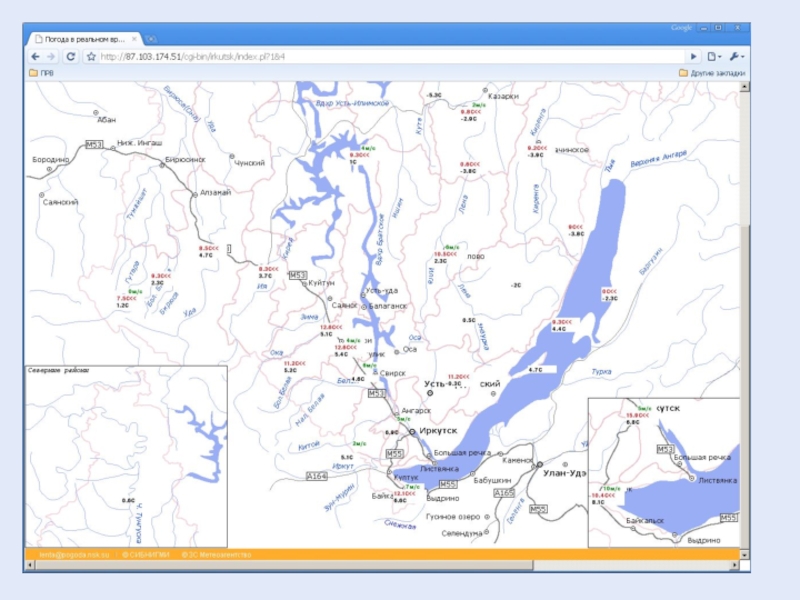Open the lenta@pogoda.nsk.su email link
The height and width of the screenshot is (600, 800).
[x=74, y=555]
